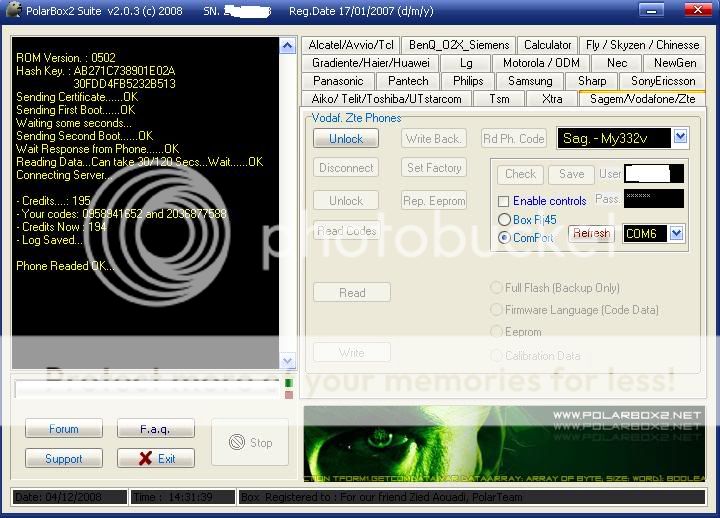
Task: Open the Tsm tab
Action: tap(499, 99)
